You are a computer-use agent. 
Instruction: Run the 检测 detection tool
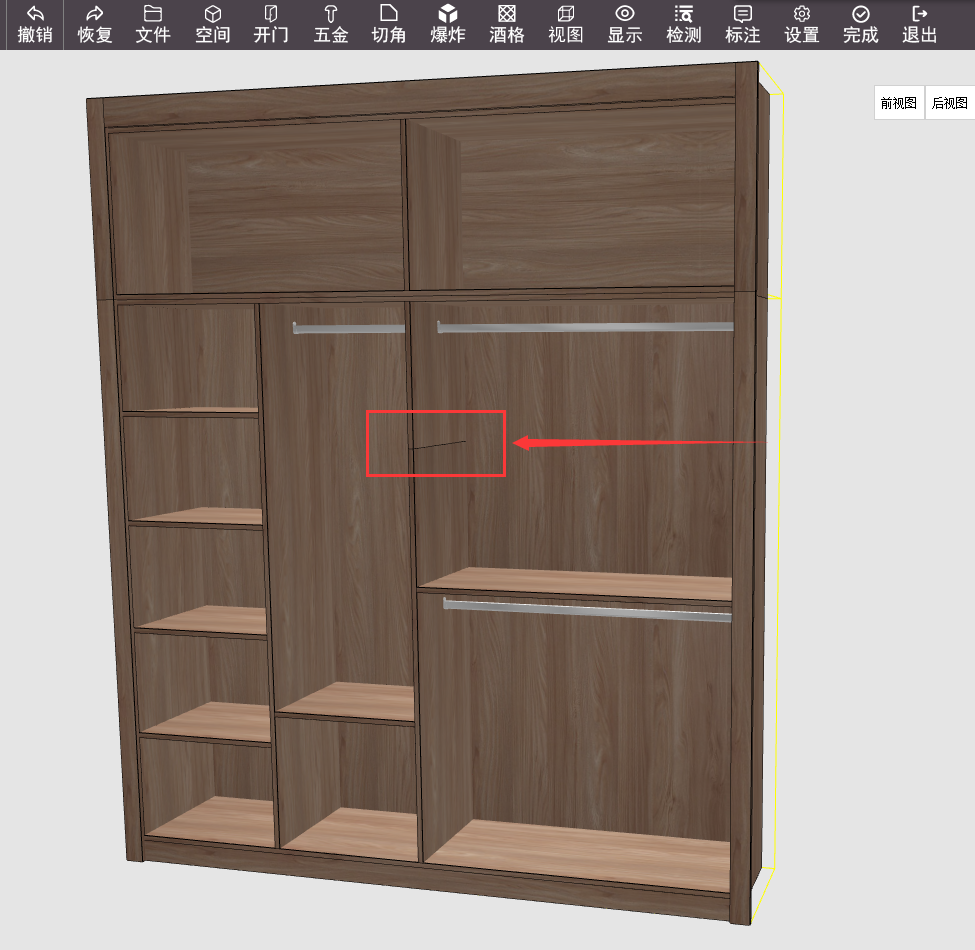click(x=684, y=24)
